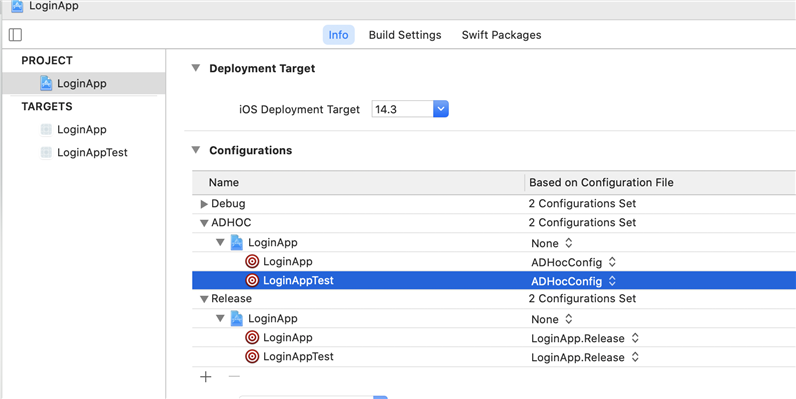Select the LoginAppTest target icon in the TARGETS list

46,152
